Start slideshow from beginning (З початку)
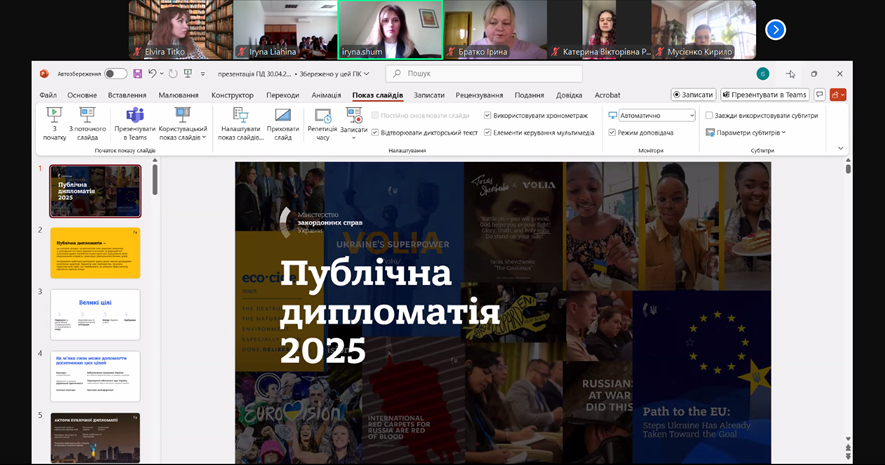This screenshot has width=885, height=465. tap(54, 123)
